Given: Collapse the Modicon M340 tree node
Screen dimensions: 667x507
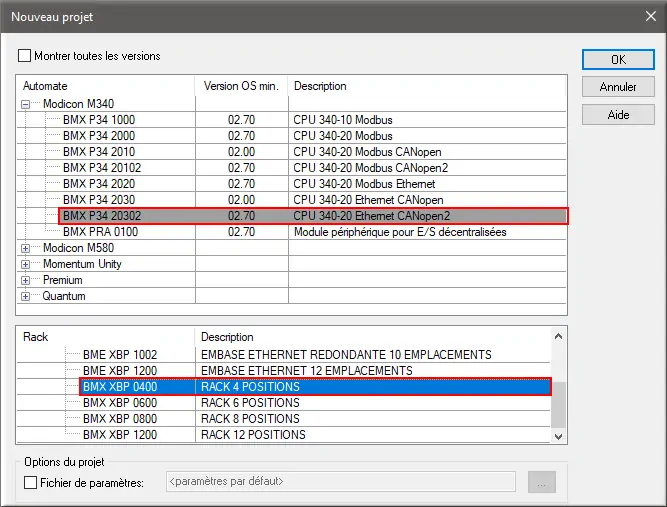Looking at the screenshot, I should (26, 104).
